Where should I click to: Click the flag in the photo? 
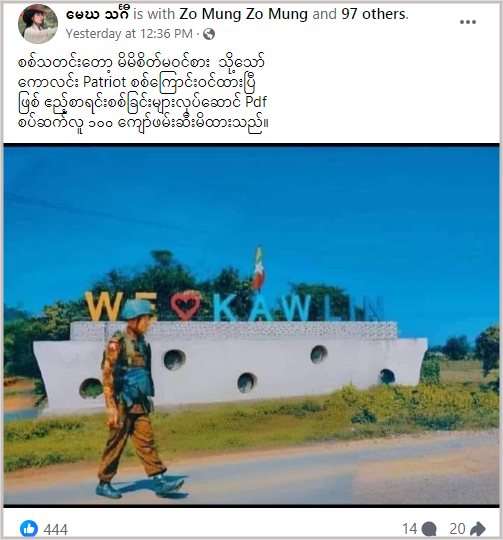(258, 268)
